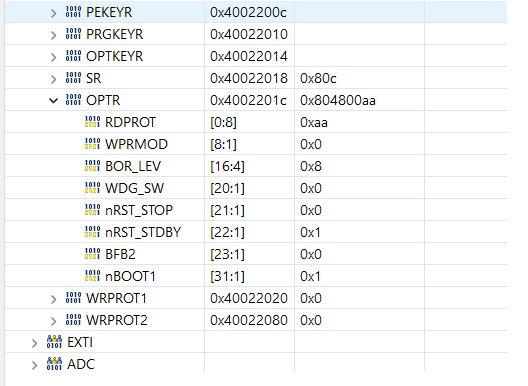Expand the WRPROT2 register
Viewport: 528px width, 386px height.
click(x=54, y=321)
